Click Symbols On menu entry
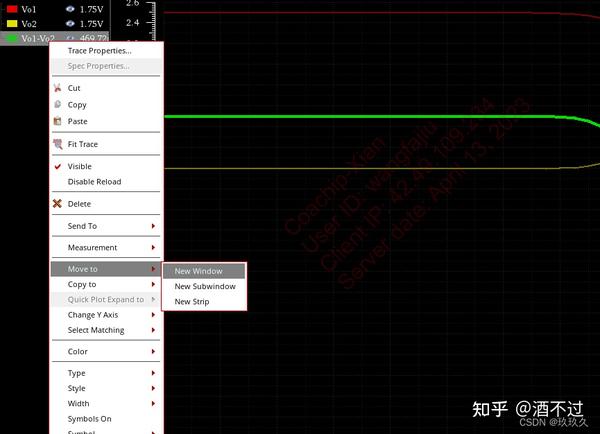 [x=106, y=419]
